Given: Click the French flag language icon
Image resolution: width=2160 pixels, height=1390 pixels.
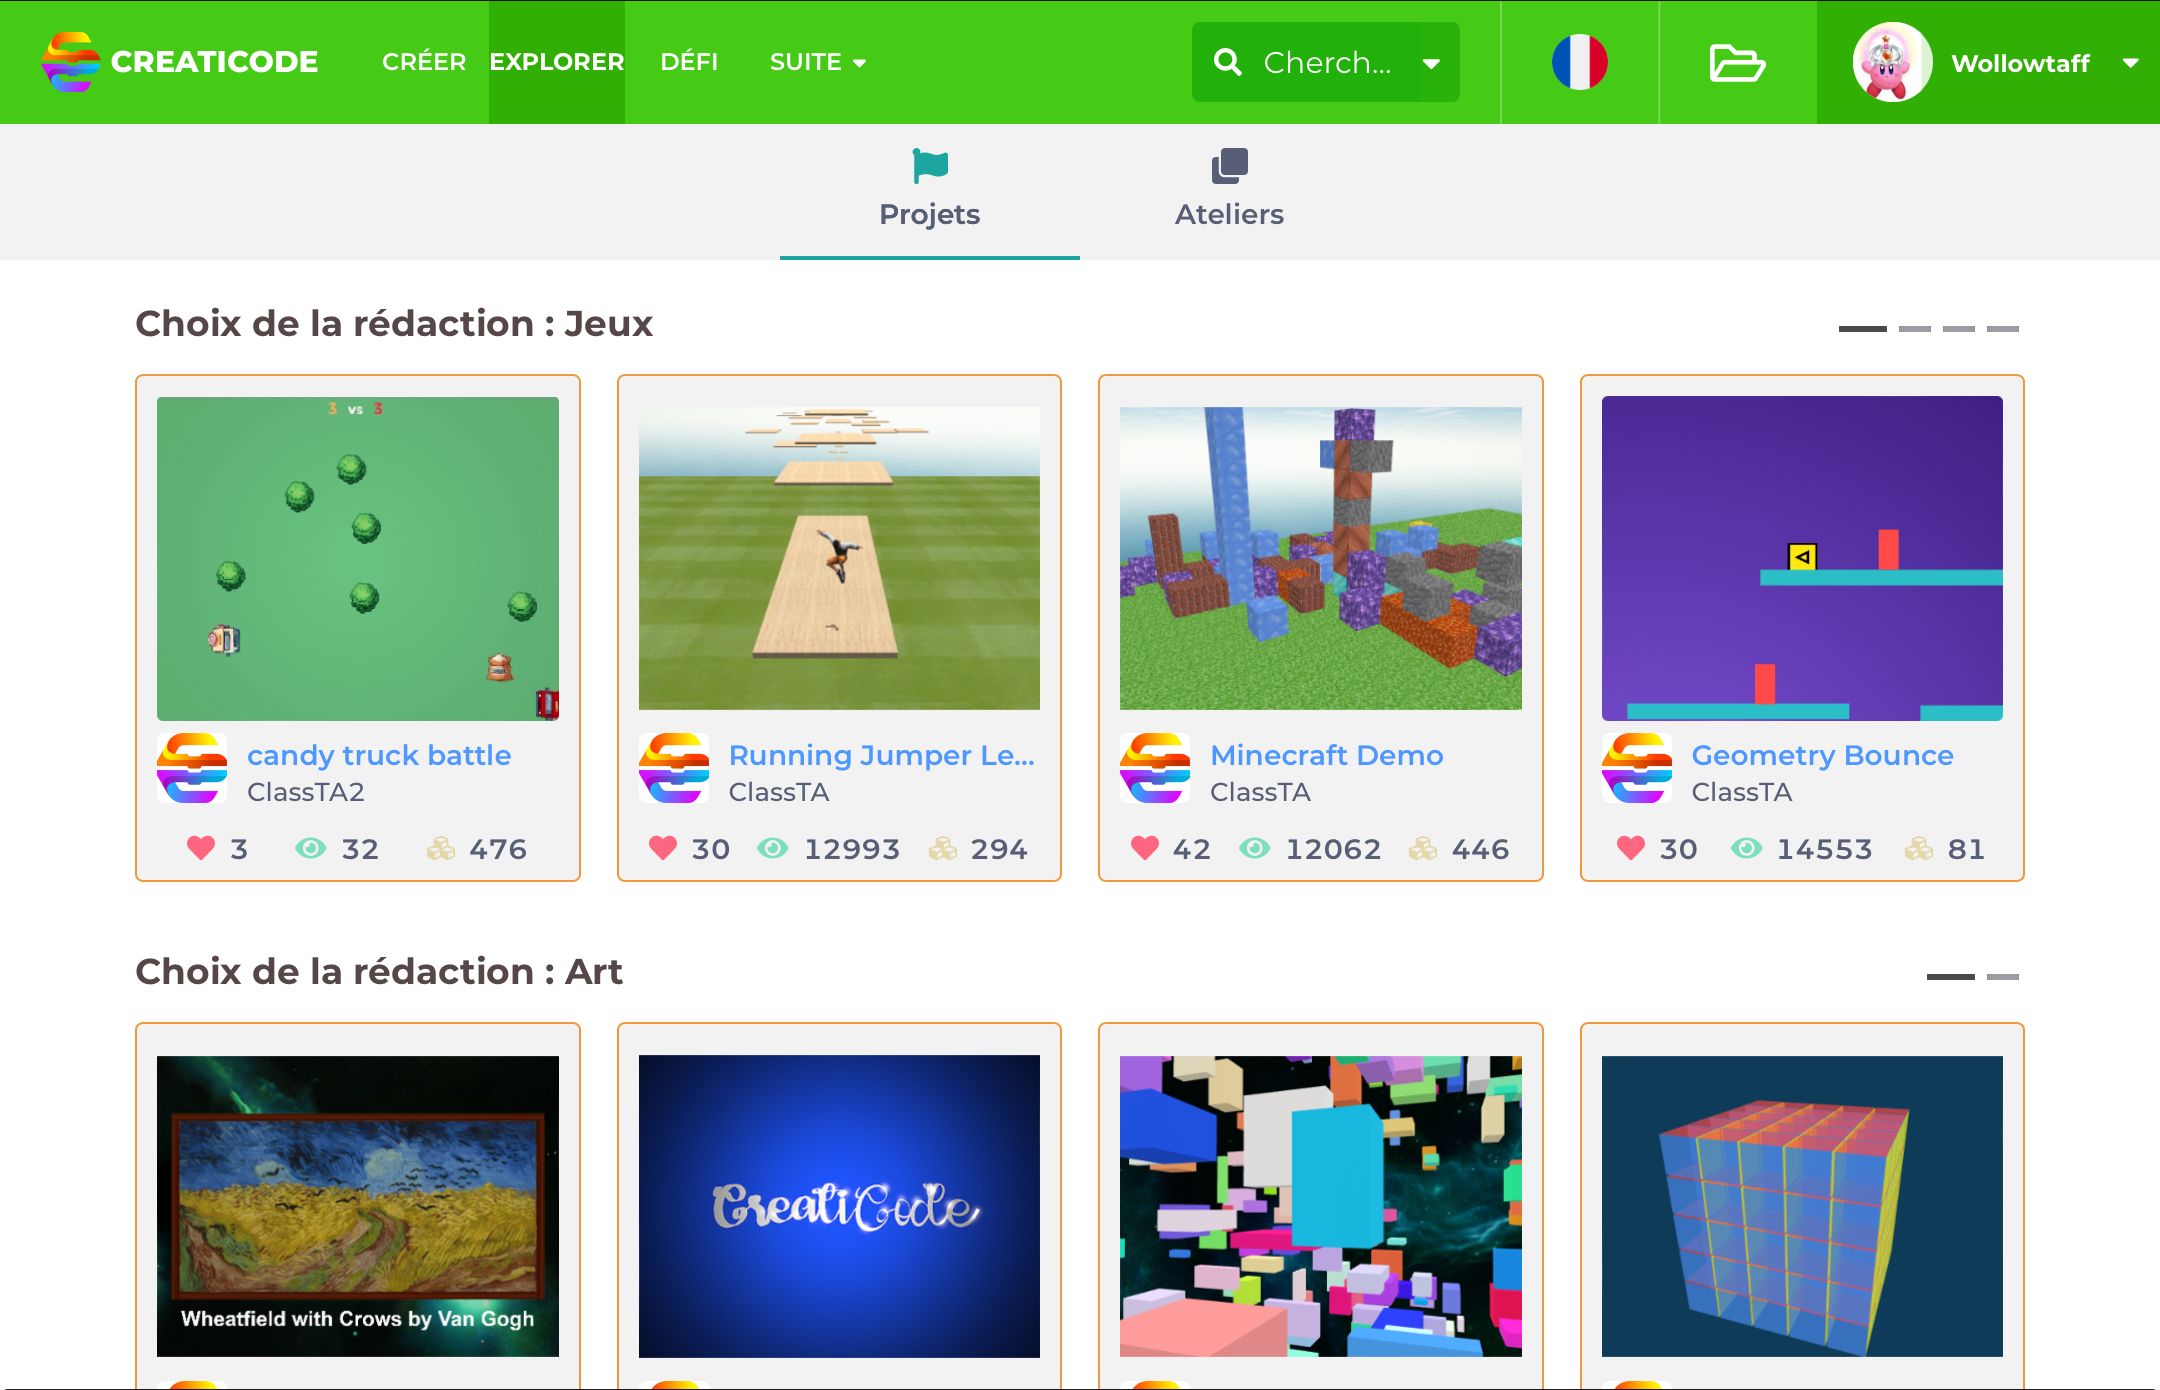Looking at the screenshot, I should tap(1580, 62).
